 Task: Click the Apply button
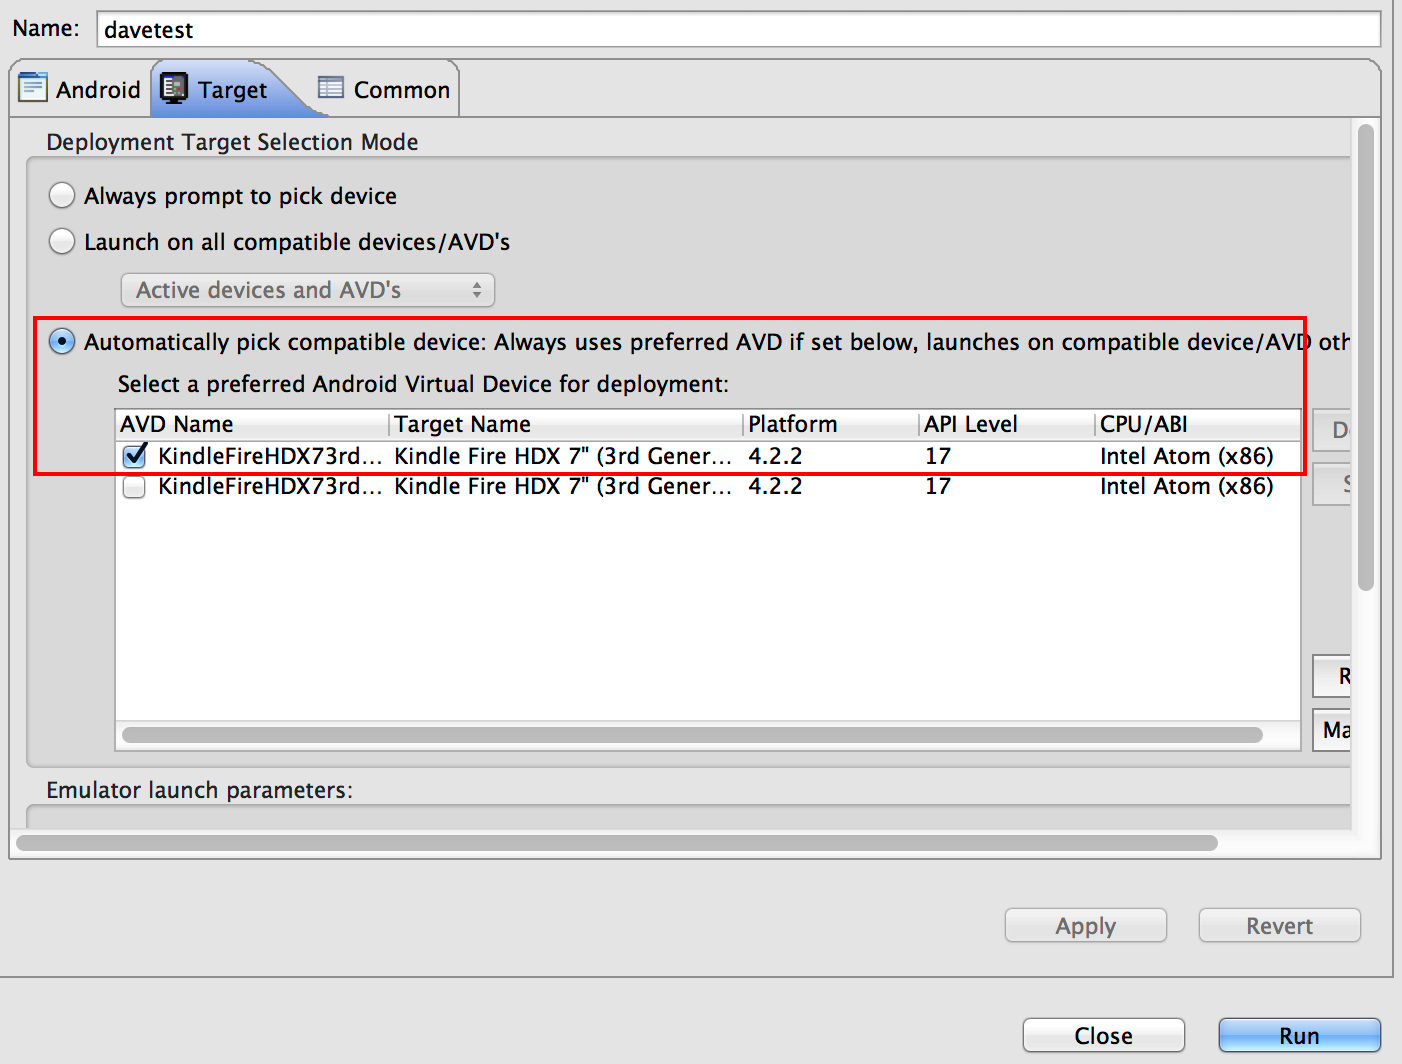point(1086,926)
